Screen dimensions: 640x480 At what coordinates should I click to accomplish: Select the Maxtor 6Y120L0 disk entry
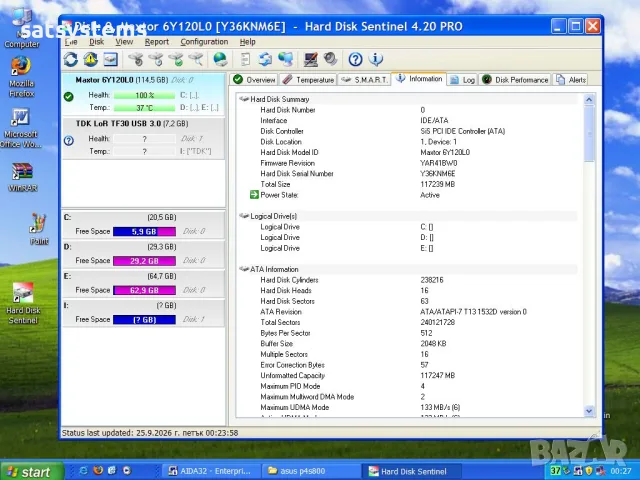point(143,94)
